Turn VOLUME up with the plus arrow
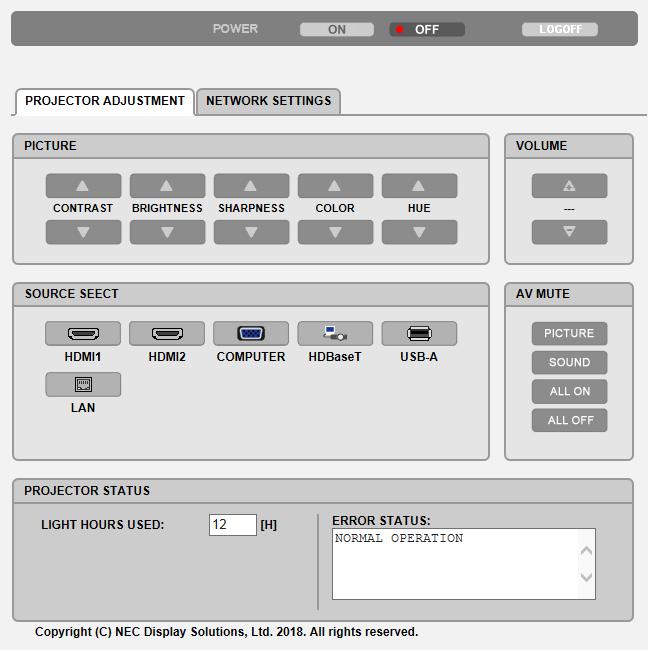648x650 pixels. click(569, 186)
